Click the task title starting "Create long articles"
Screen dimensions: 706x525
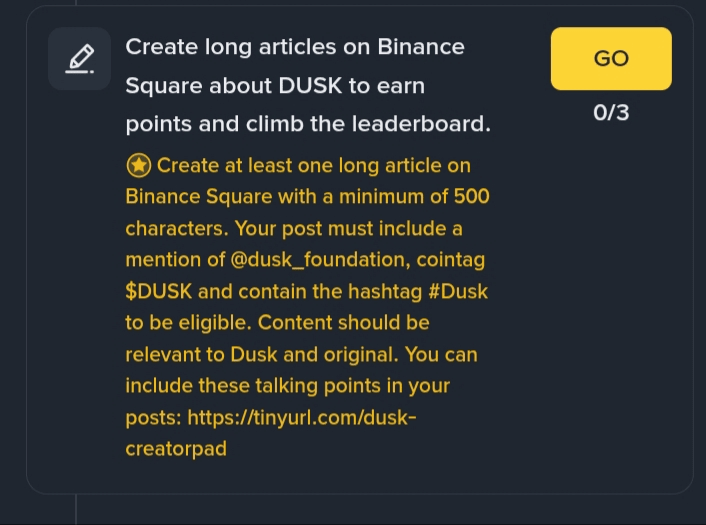click(x=295, y=47)
